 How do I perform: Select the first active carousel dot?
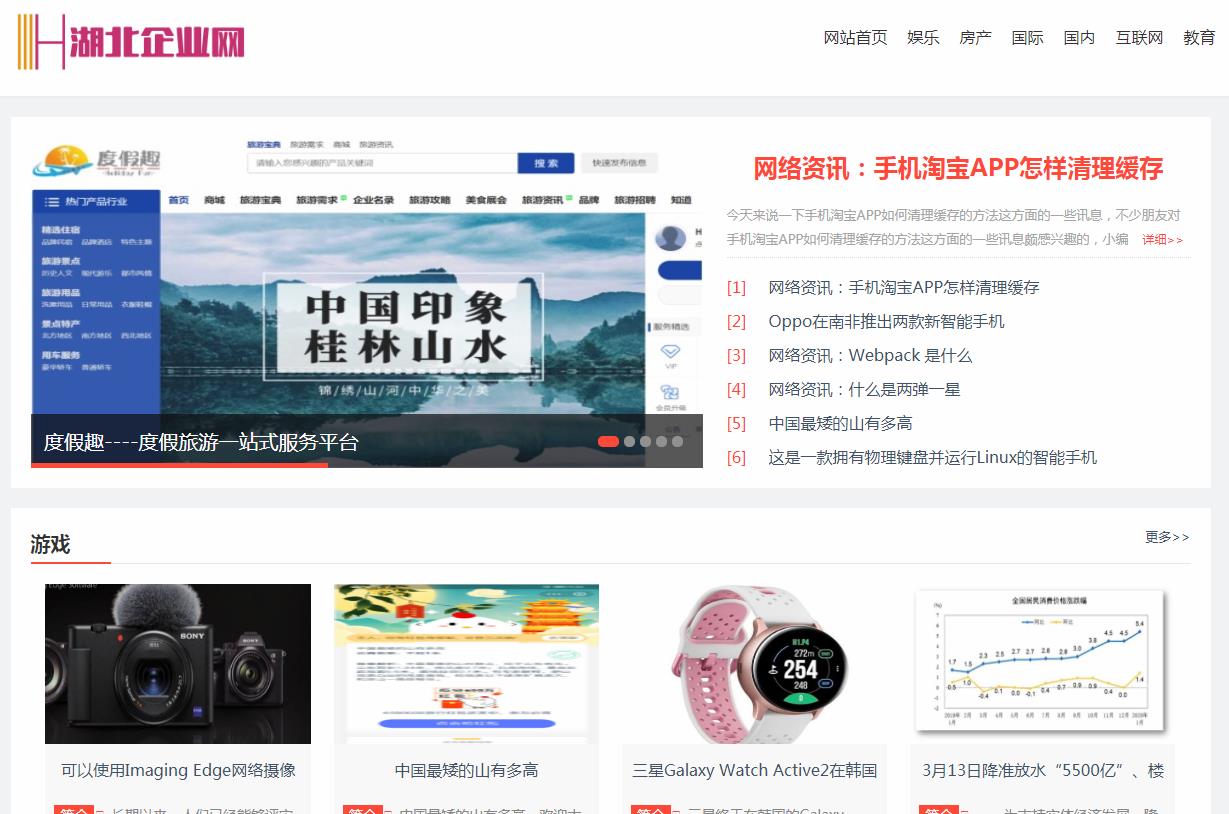[608, 441]
